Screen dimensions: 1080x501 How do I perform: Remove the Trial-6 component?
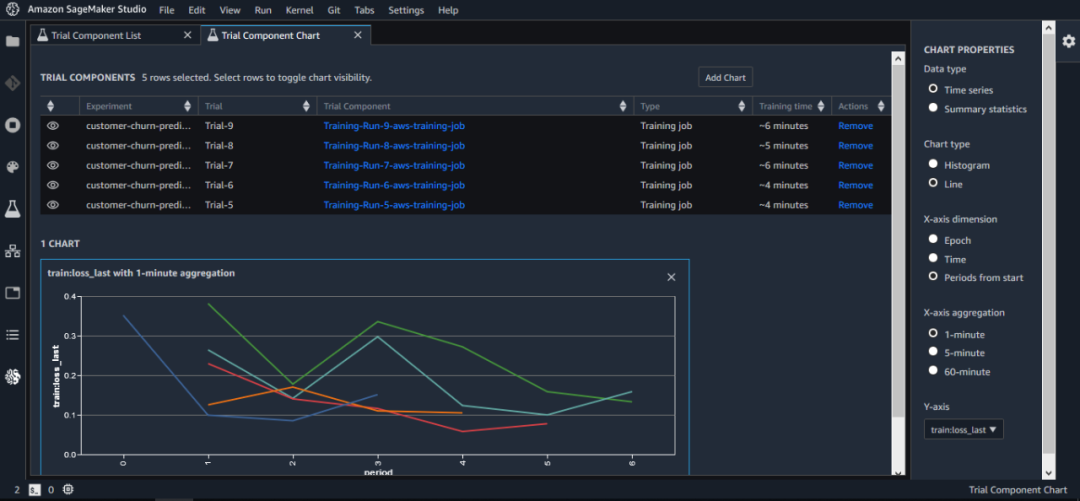[x=855, y=185]
